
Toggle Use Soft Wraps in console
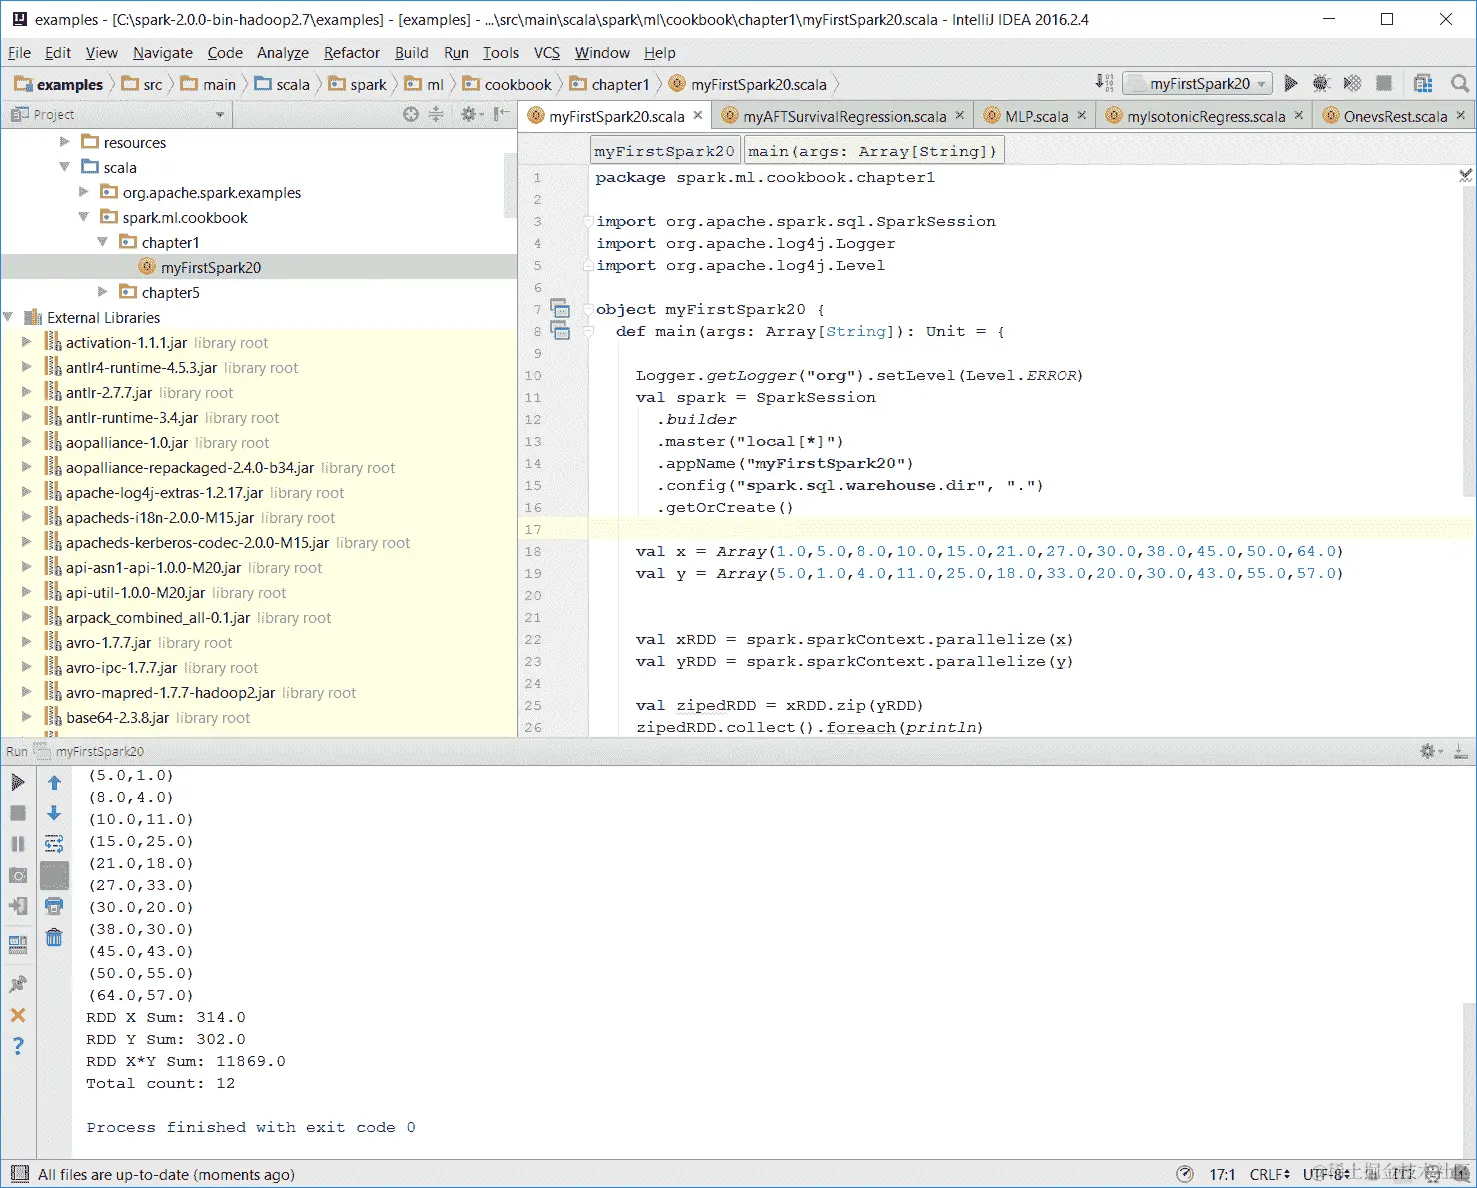coord(54,844)
